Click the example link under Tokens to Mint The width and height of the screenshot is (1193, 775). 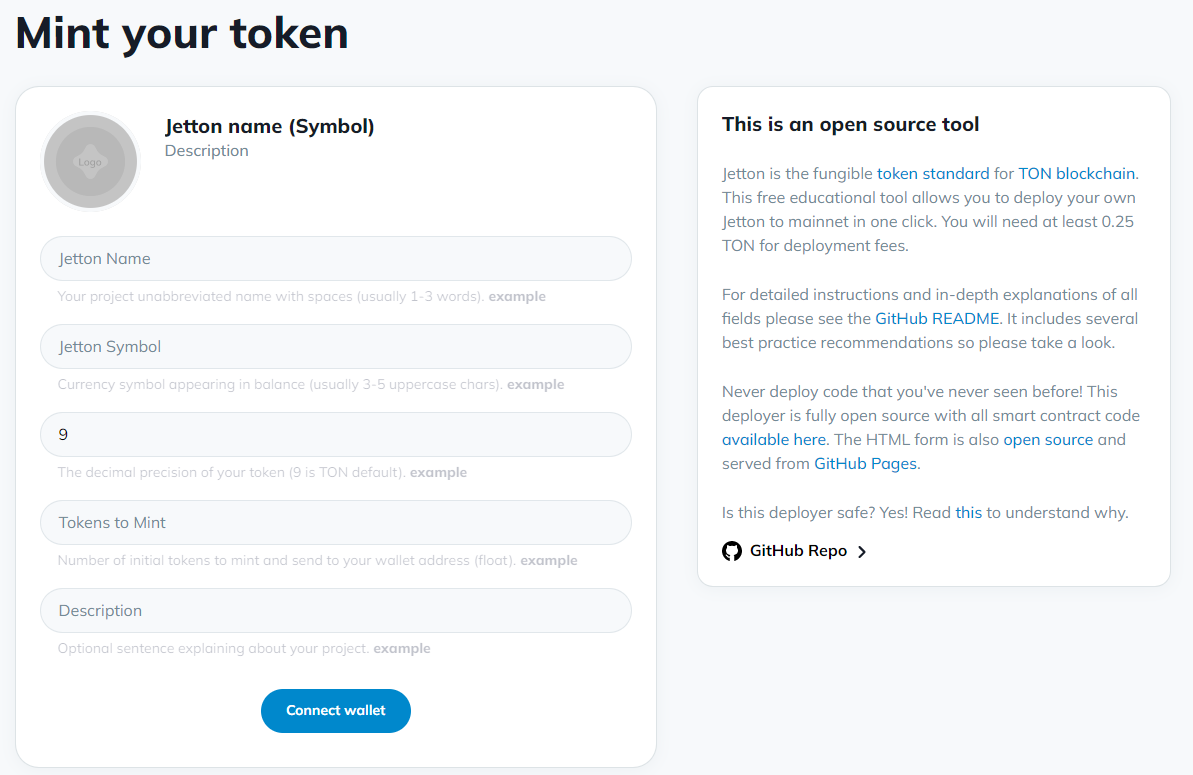tap(549, 560)
